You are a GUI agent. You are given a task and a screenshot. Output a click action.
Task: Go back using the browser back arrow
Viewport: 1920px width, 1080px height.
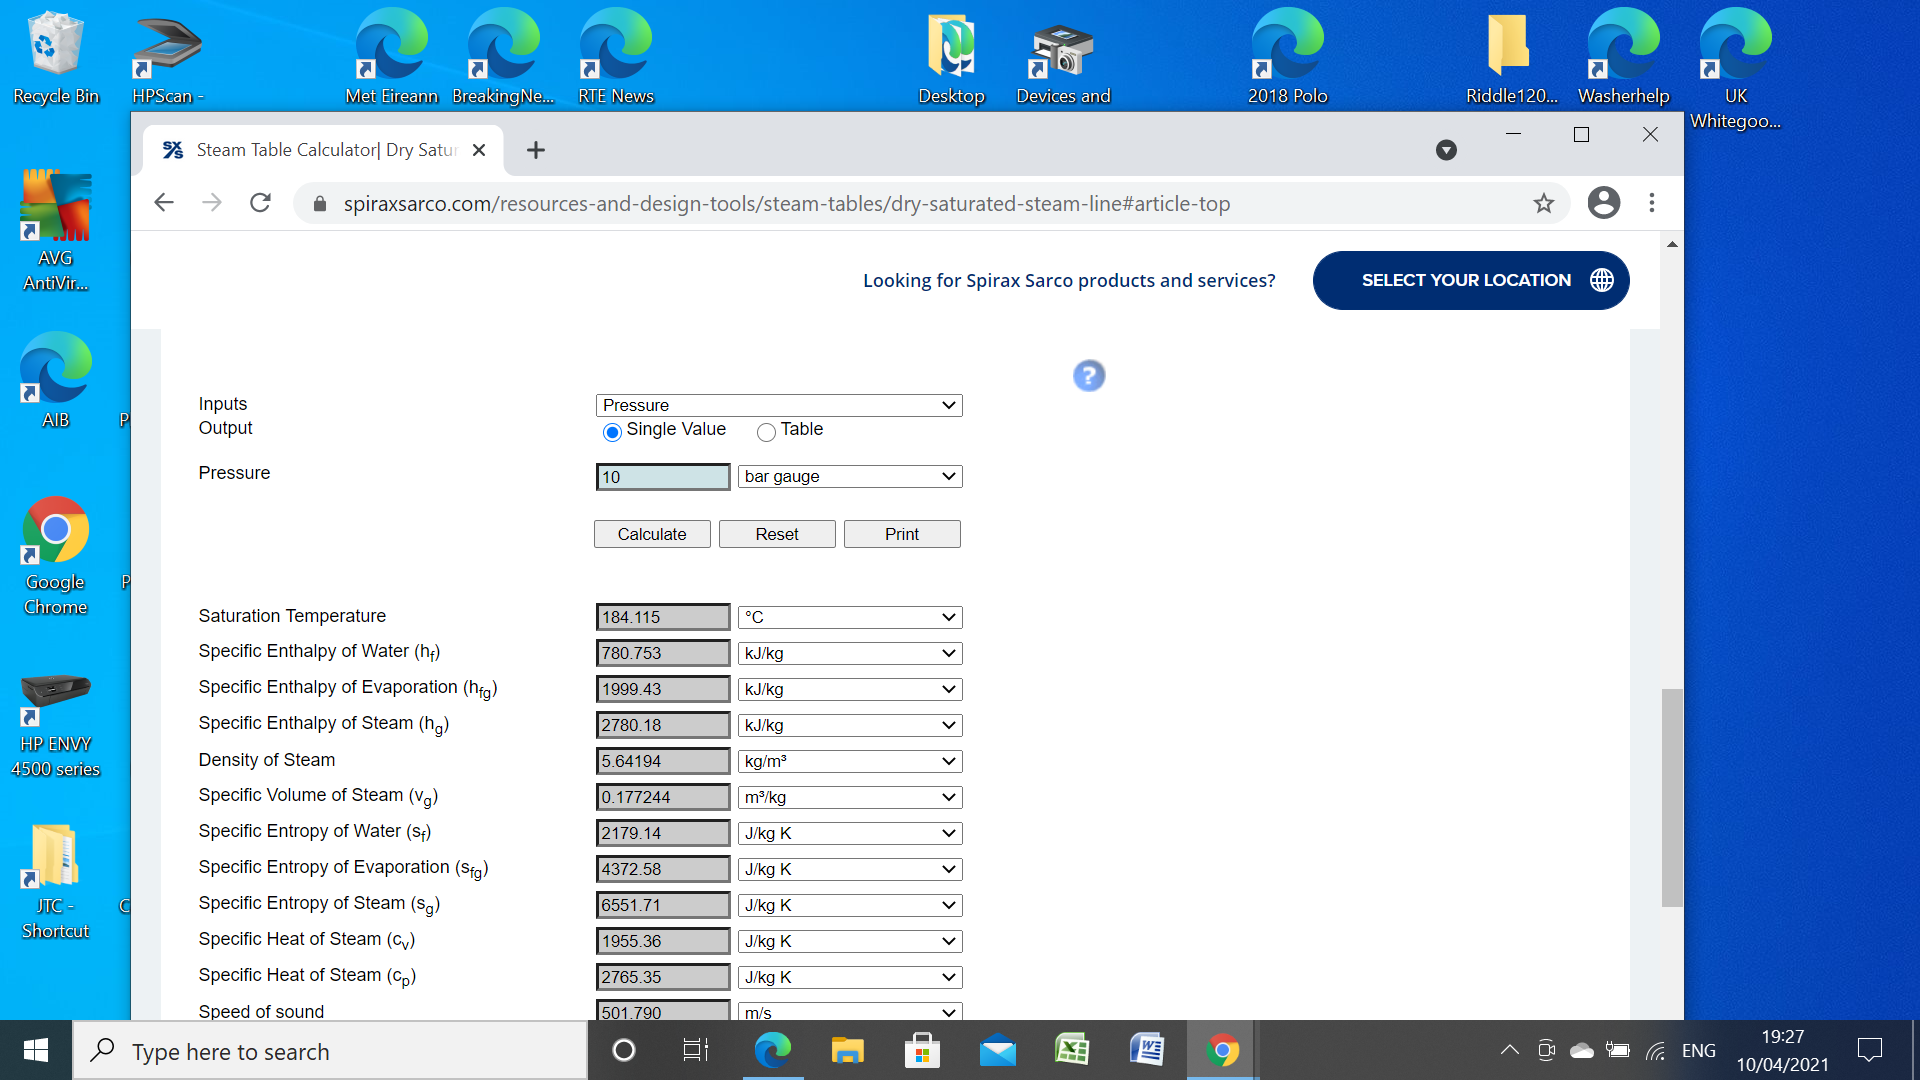point(164,203)
